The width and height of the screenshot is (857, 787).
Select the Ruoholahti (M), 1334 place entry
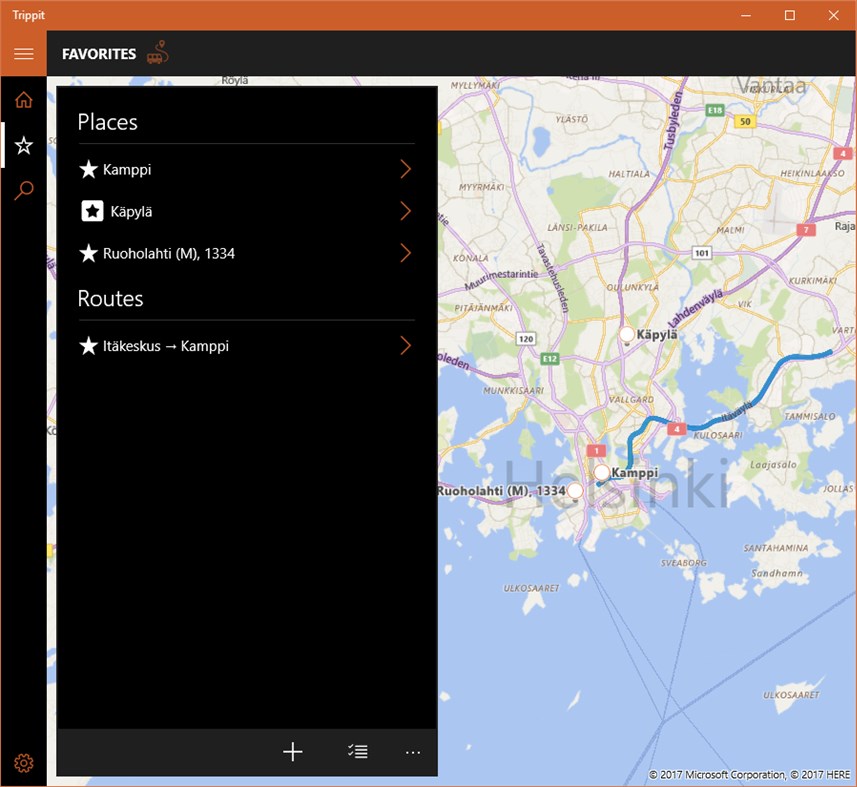(170, 253)
